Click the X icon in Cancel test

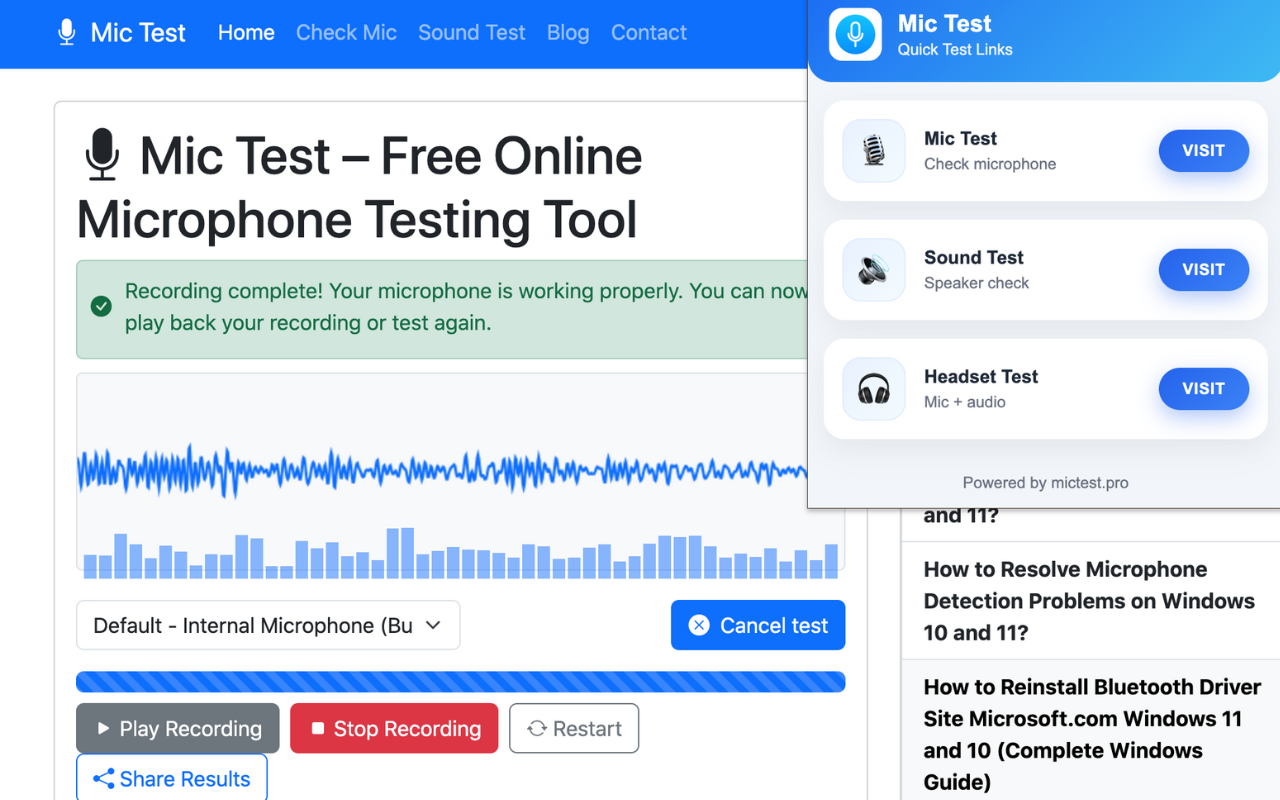click(x=700, y=625)
